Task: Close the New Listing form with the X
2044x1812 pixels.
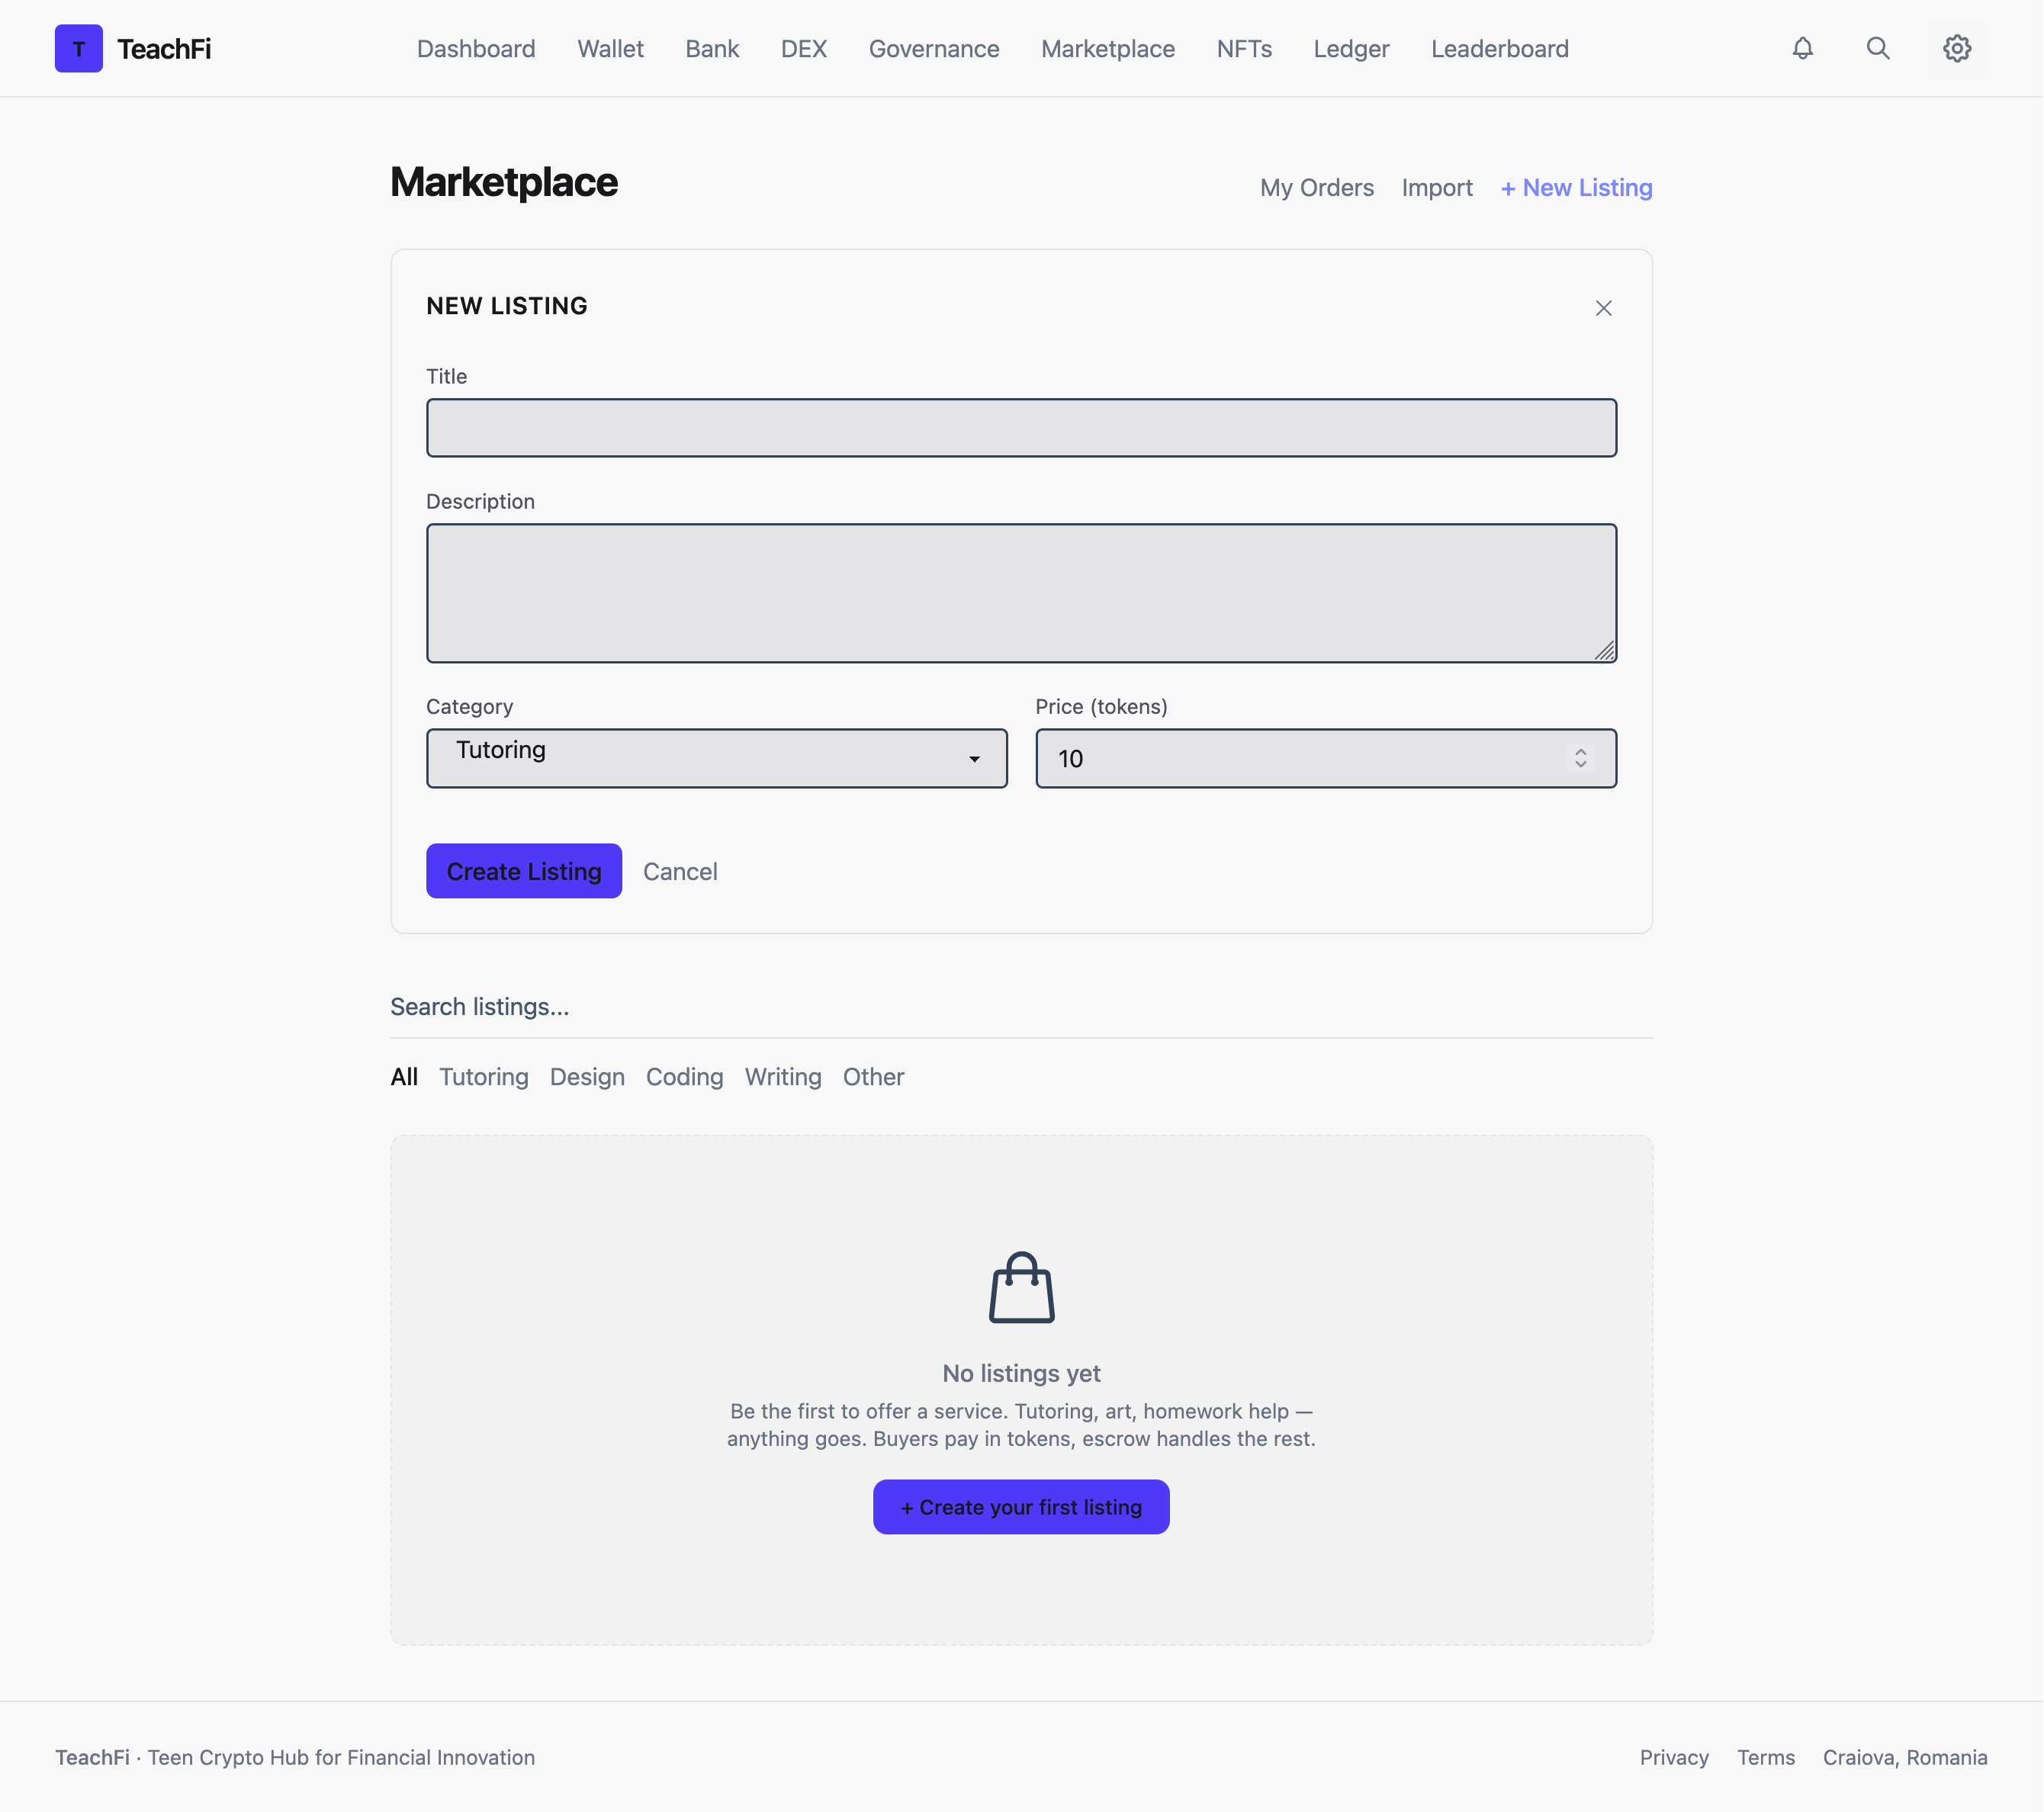Action: (1603, 308)
